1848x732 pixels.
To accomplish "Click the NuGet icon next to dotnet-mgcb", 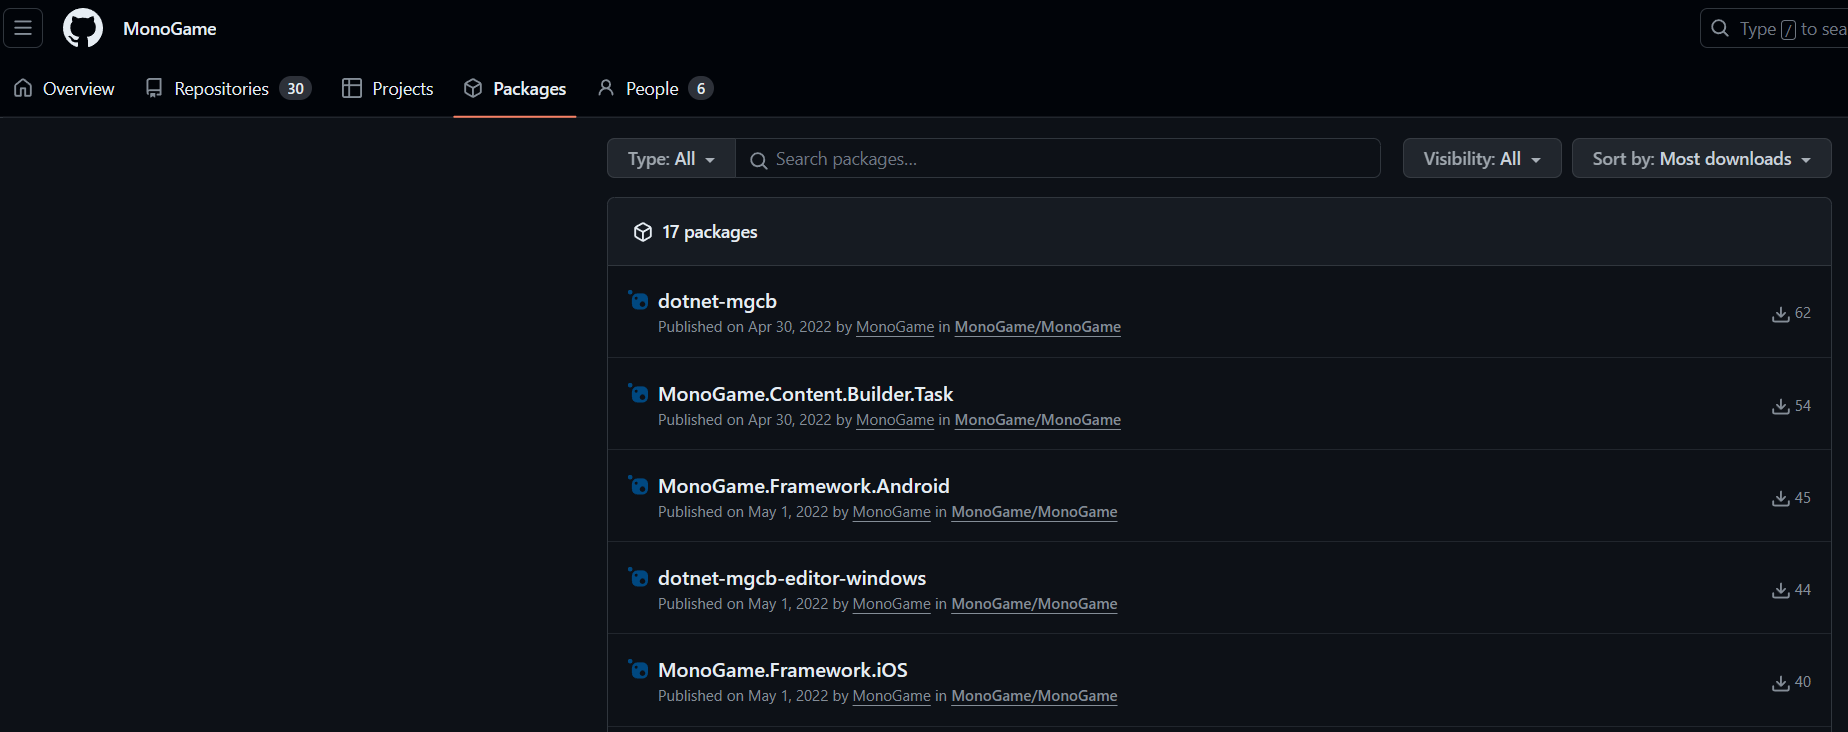I will tap(638, 300).
